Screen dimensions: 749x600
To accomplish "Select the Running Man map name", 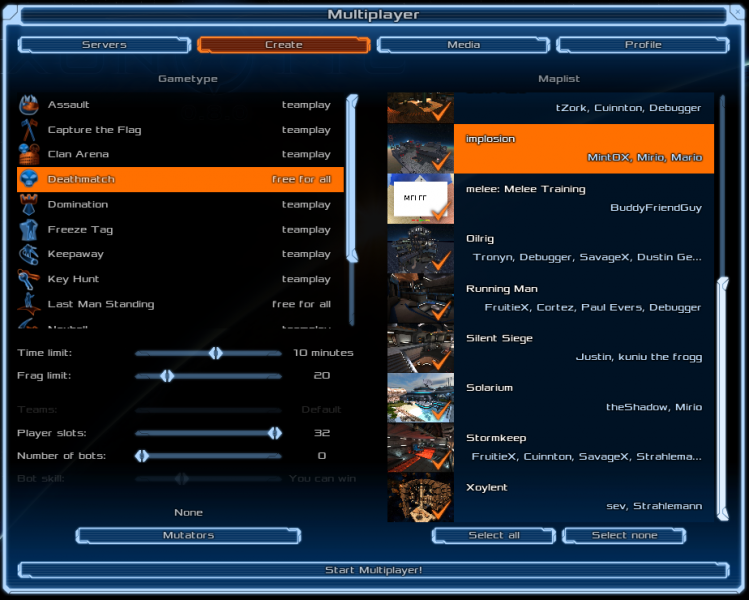I will click(502, 289).
